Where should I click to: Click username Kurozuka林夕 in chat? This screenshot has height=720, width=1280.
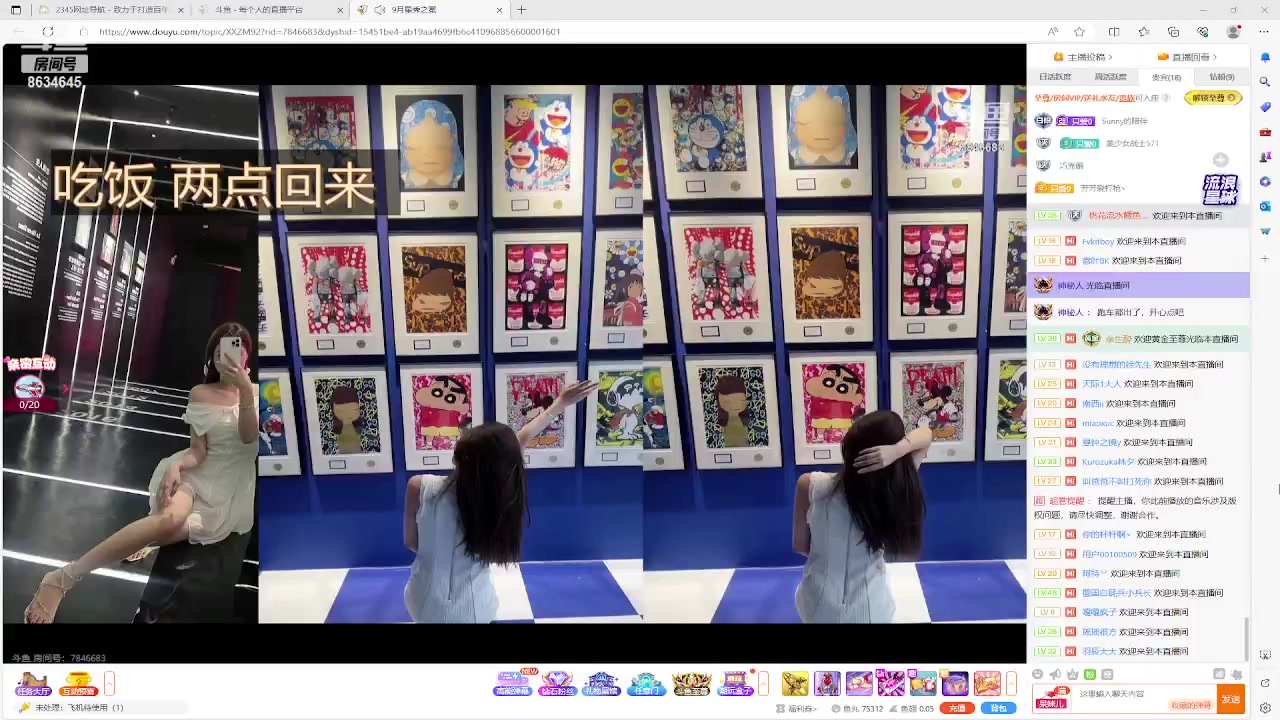coord(1108,462)
